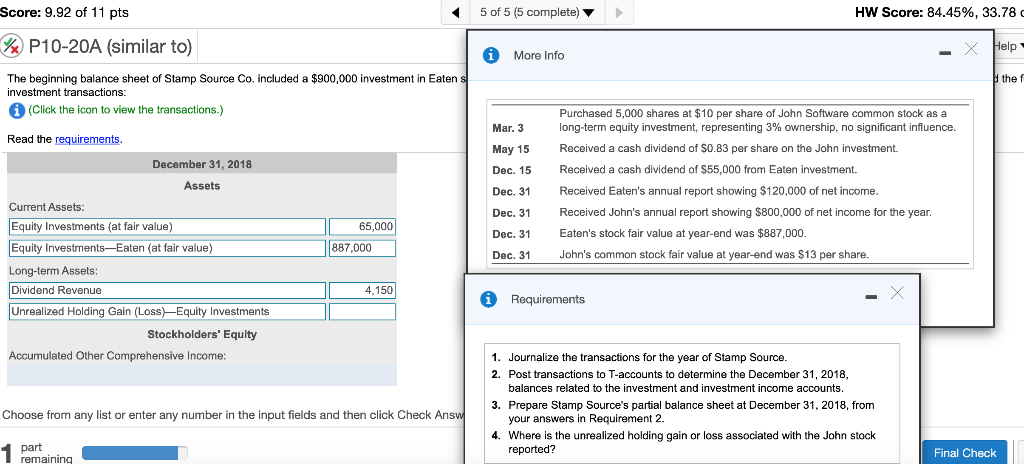Click "Eaten's stock fair value at year-end" row
Image resolution: width=1024 pixels, height=464 pixels.
tap(682, 233)
